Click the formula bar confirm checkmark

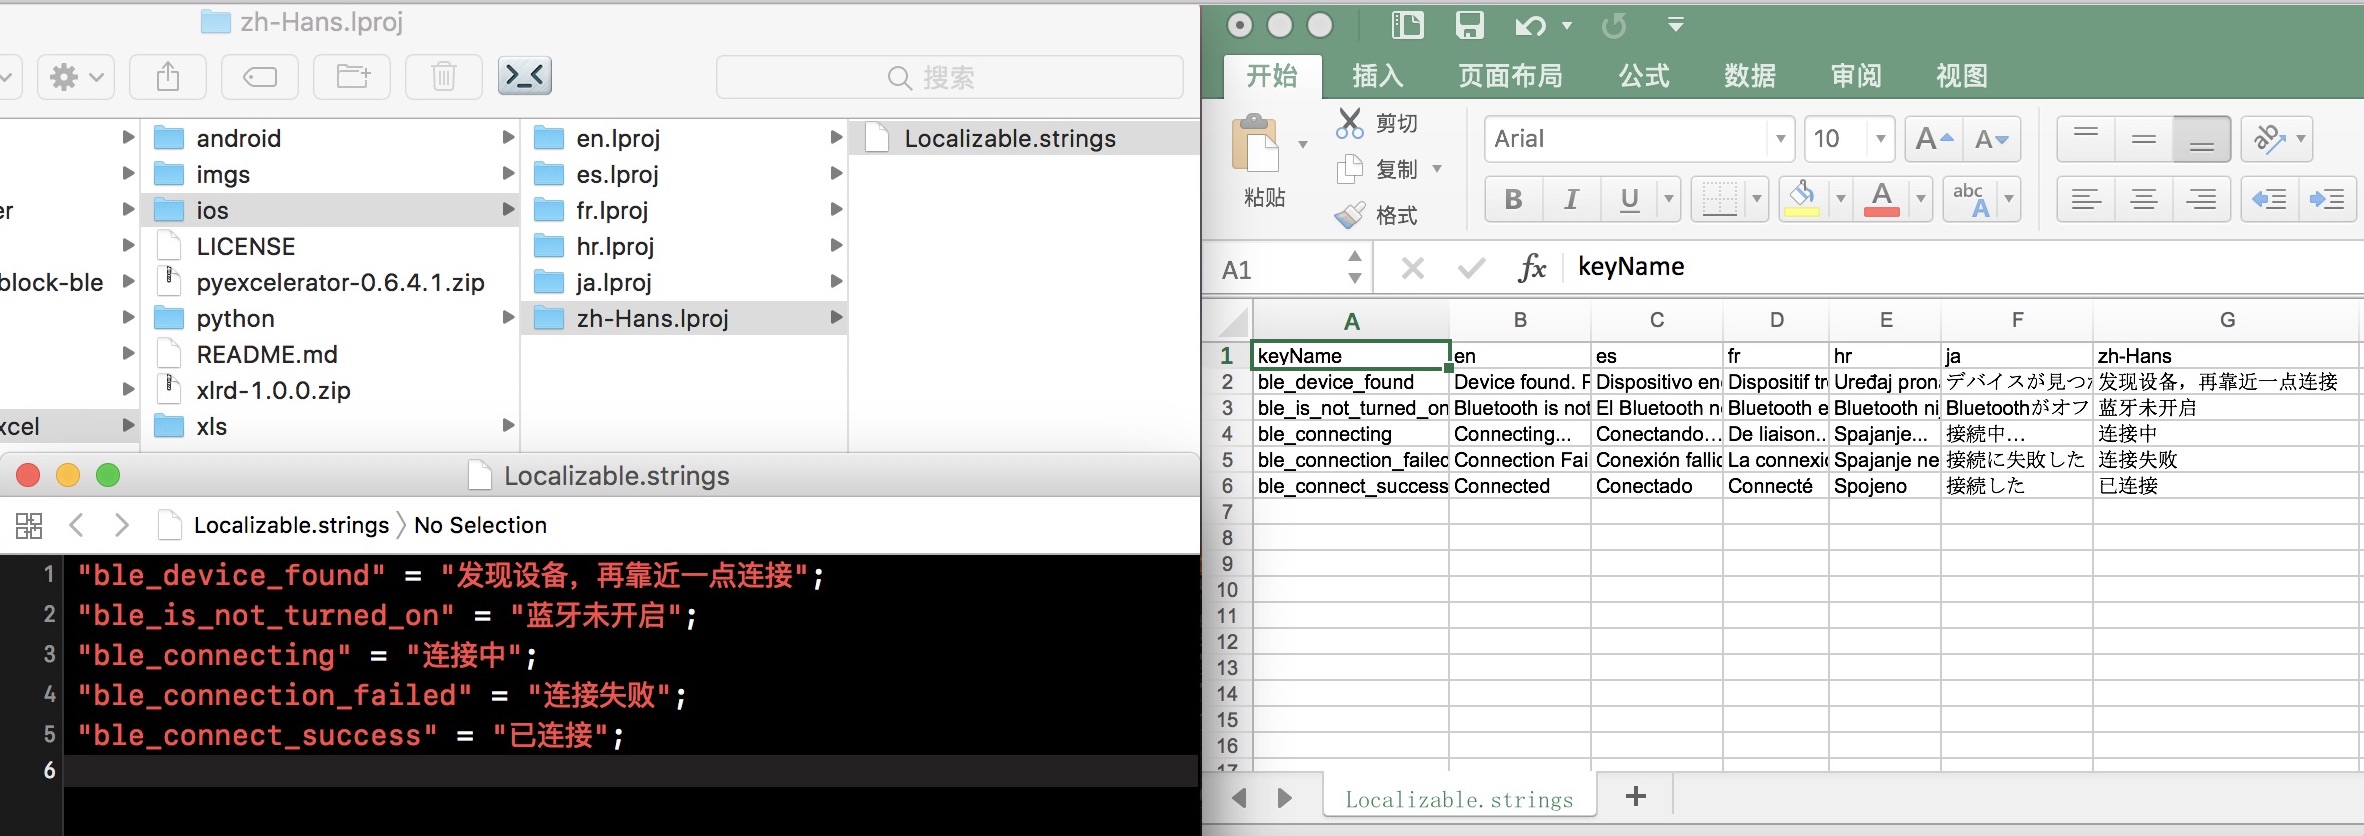(x=1471, y=268)
